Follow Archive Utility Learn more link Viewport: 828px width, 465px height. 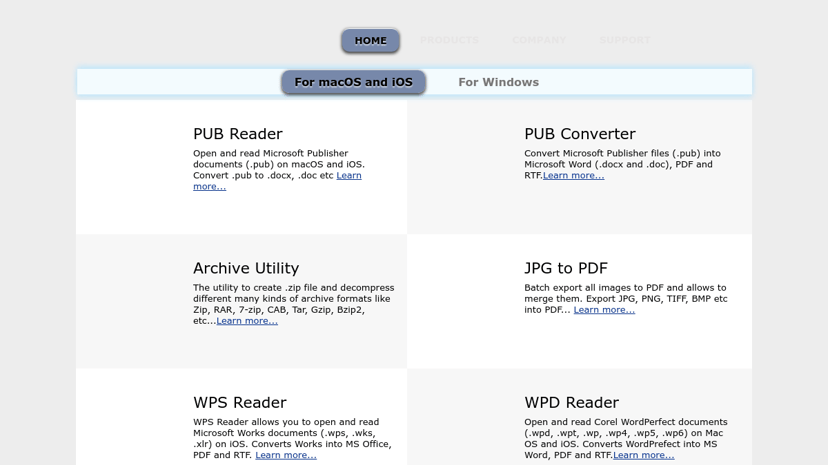click(247, 321)
